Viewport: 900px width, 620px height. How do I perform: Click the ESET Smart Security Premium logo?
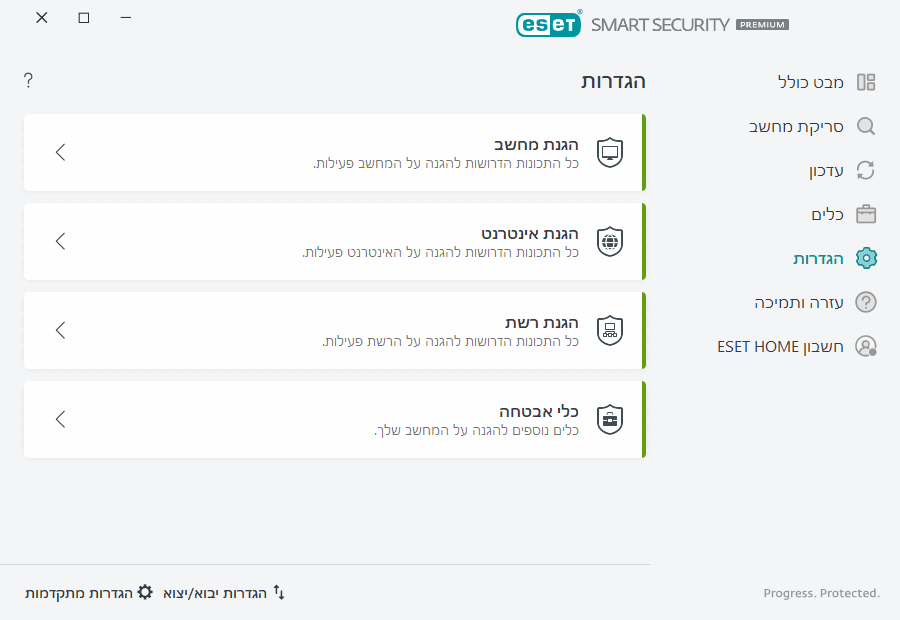coord(652,24)
